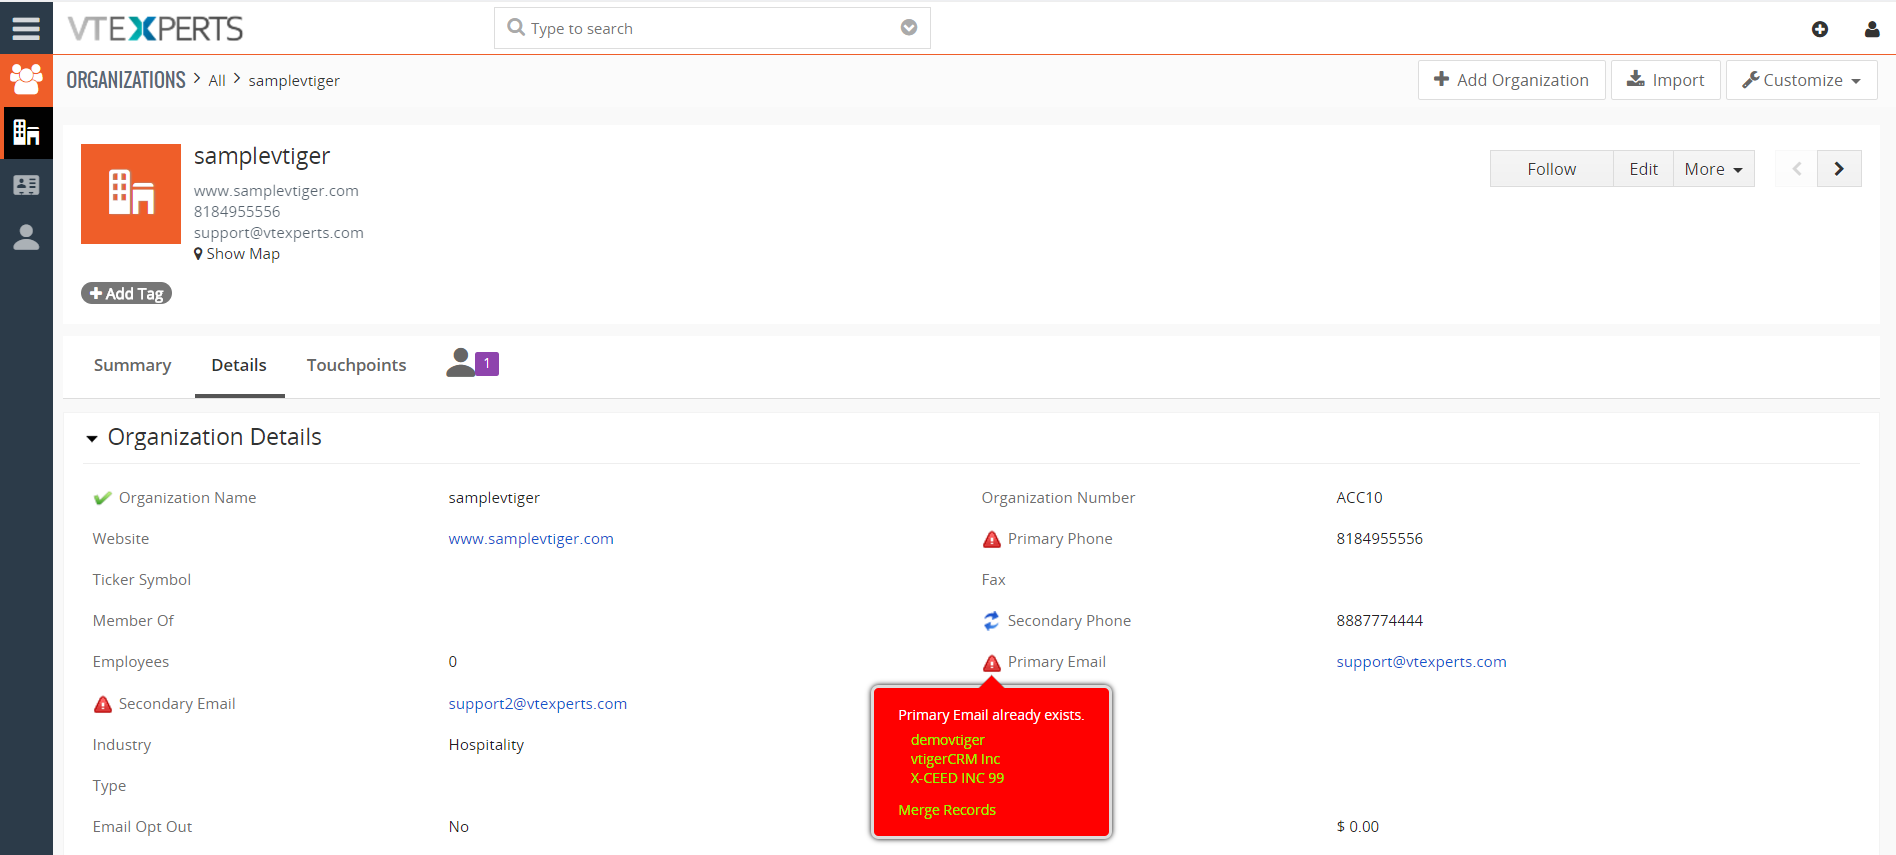This screenshot has width=1896, height=855.
Task: Click the samplevtiger organization image
Action: coord(131,194)
